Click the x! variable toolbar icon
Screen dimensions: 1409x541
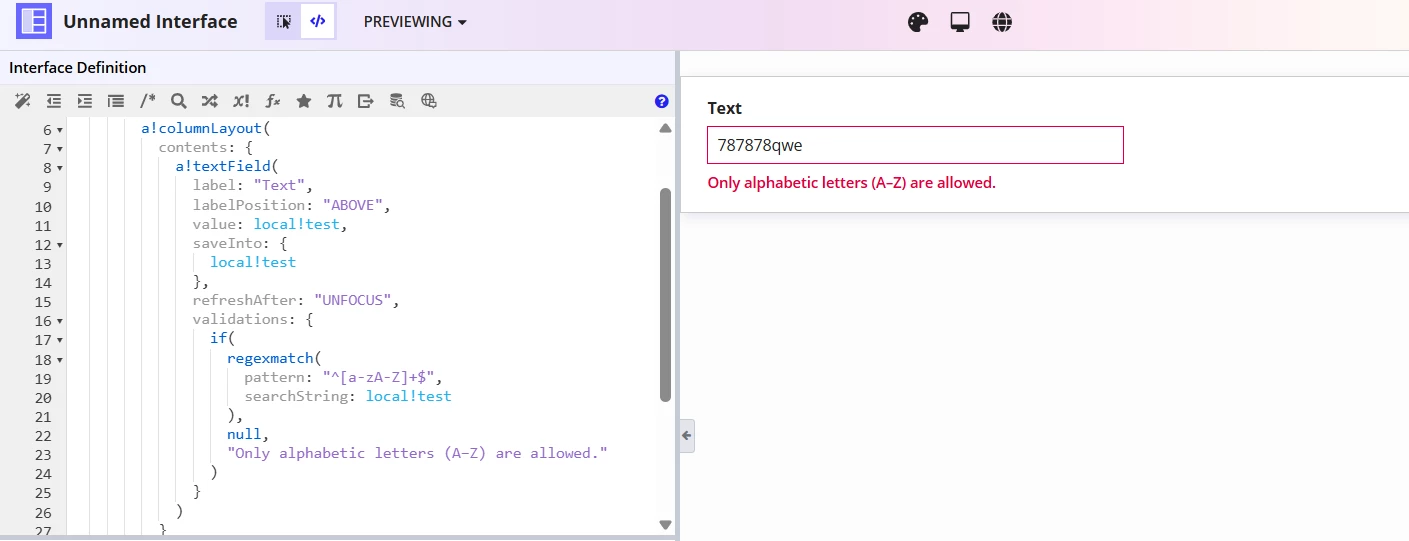tap(241, 101)
